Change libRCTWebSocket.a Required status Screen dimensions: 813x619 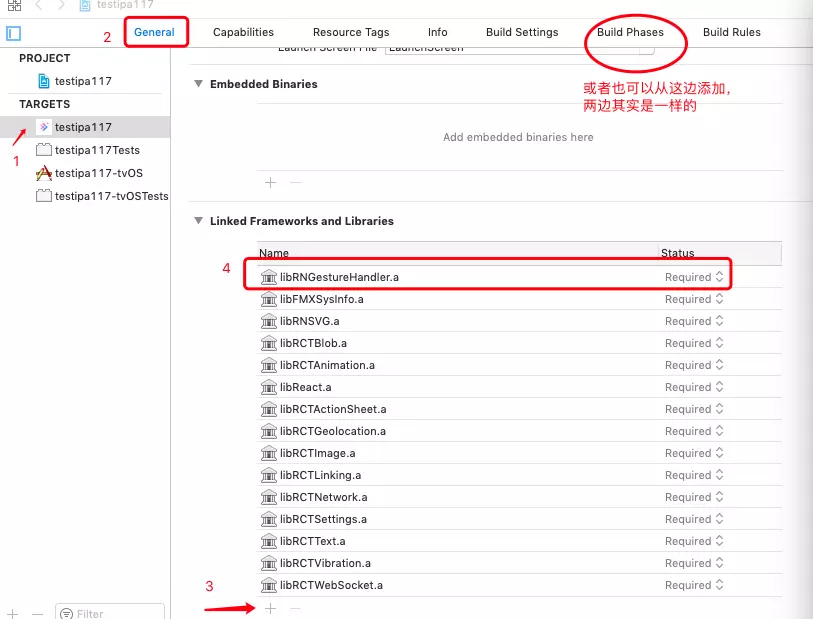[x=694, y=585]
